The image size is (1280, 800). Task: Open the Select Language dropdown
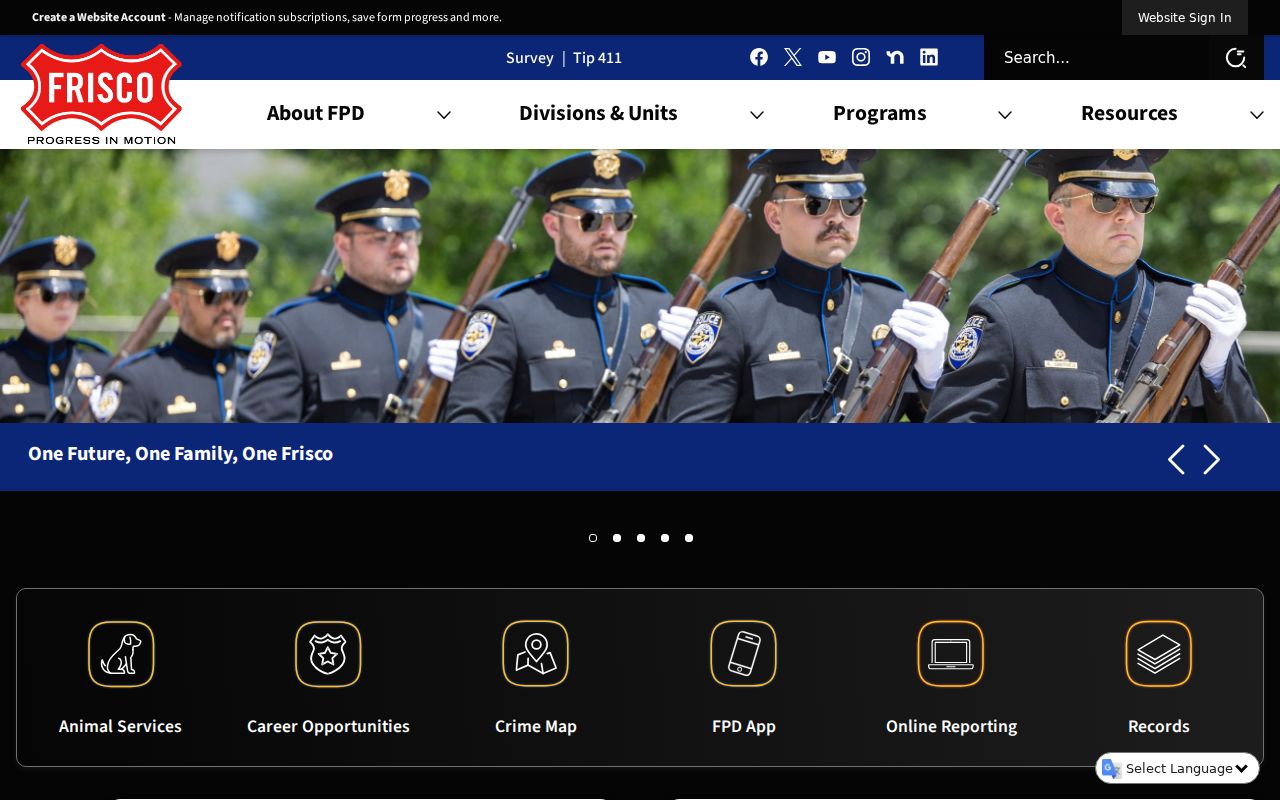[x=1178, y=768]
